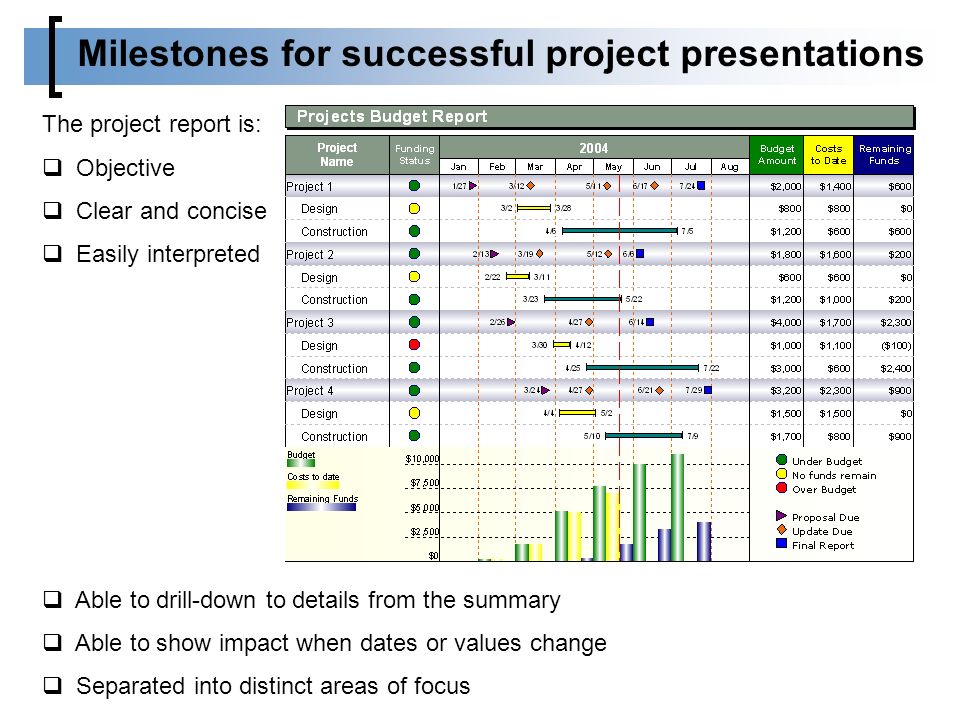This screenshot has height=720, width=960.
Task: Click the Funding Status column header
Action: pyautogui.click(x=414, y=155)
